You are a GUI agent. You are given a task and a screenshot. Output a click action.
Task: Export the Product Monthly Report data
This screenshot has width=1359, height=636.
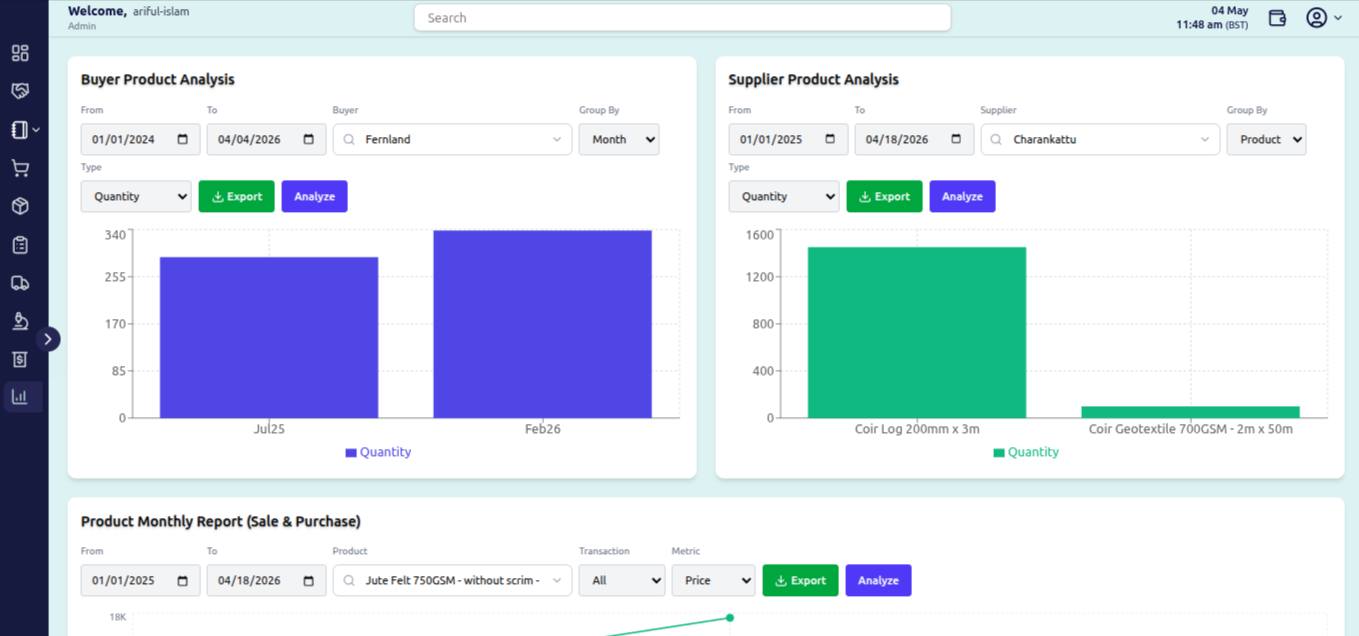(x=800, y=581)
